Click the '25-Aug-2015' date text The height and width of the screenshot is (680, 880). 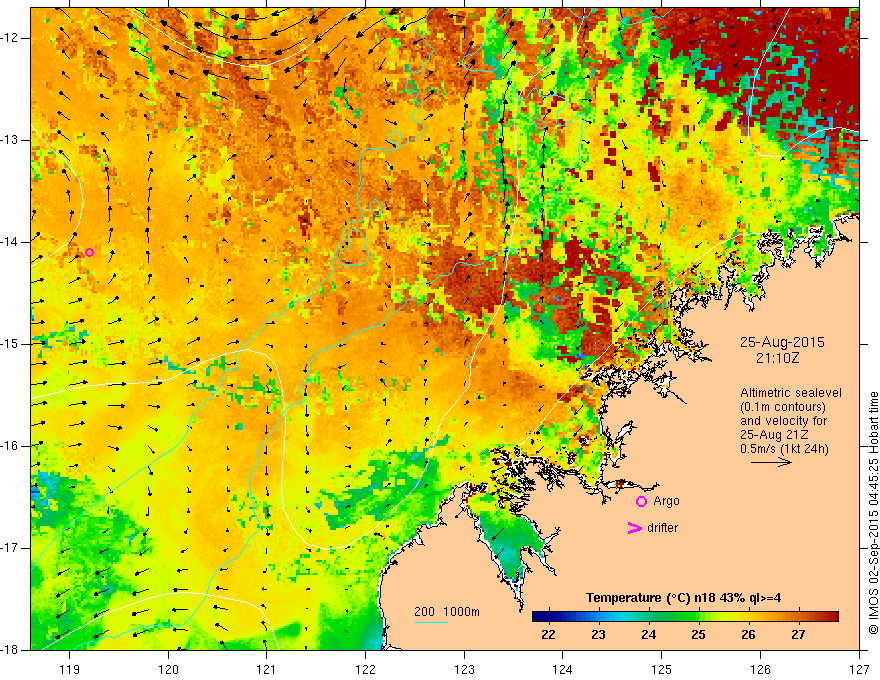[782, 342]
